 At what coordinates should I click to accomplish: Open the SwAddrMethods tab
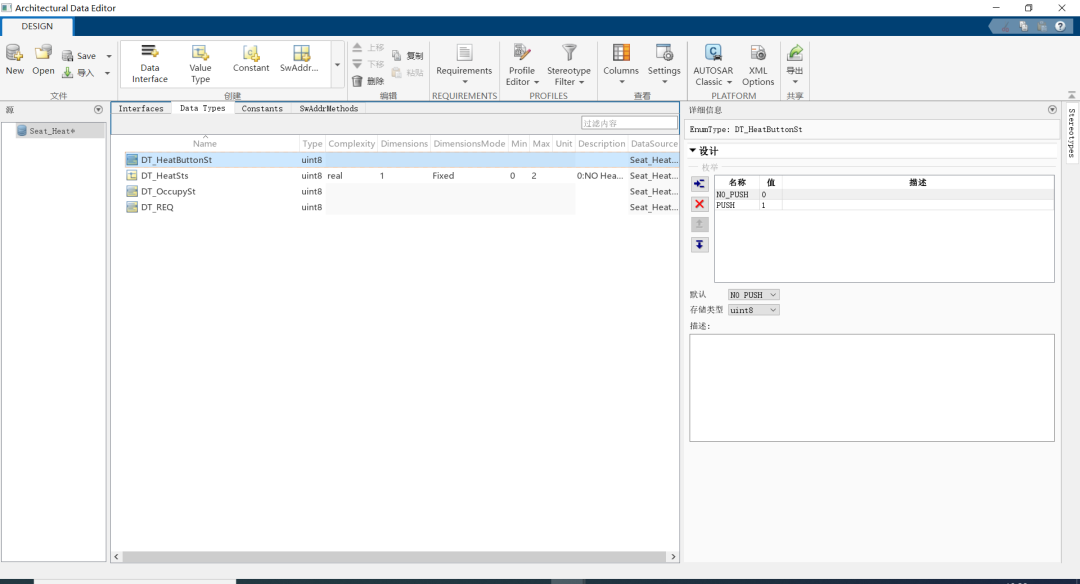pos(329,109)
